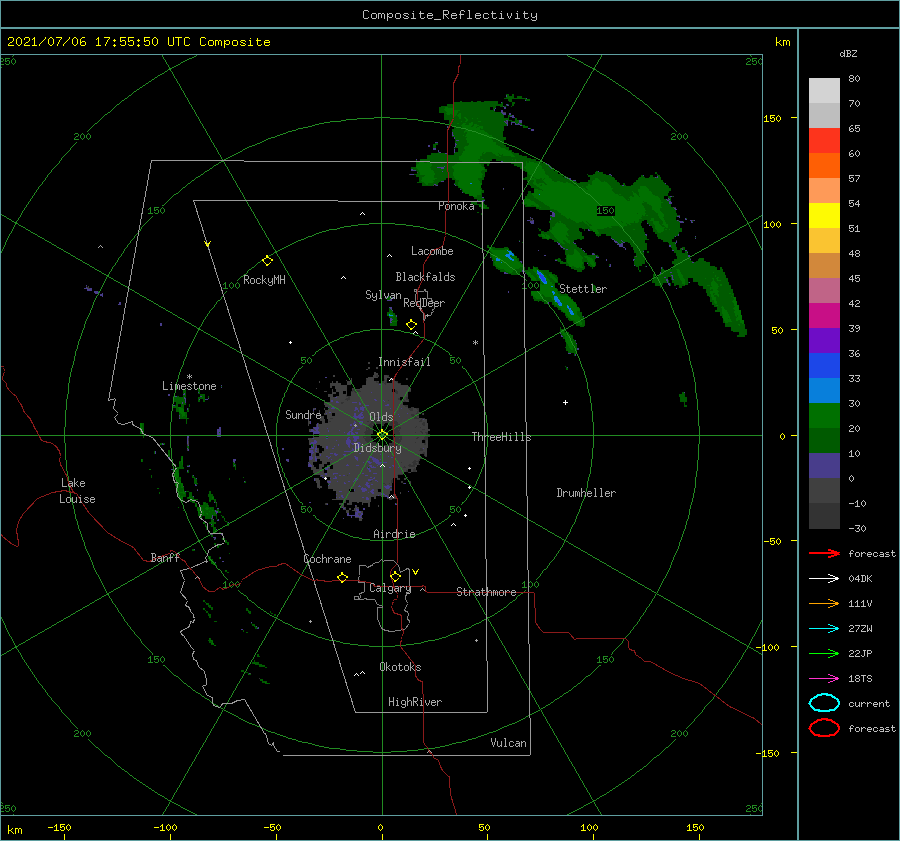Screen dimensions: 900x841
Task: Select the lightest grey 80-70 dBZ swatch
Action: click(x=824, y=90)
